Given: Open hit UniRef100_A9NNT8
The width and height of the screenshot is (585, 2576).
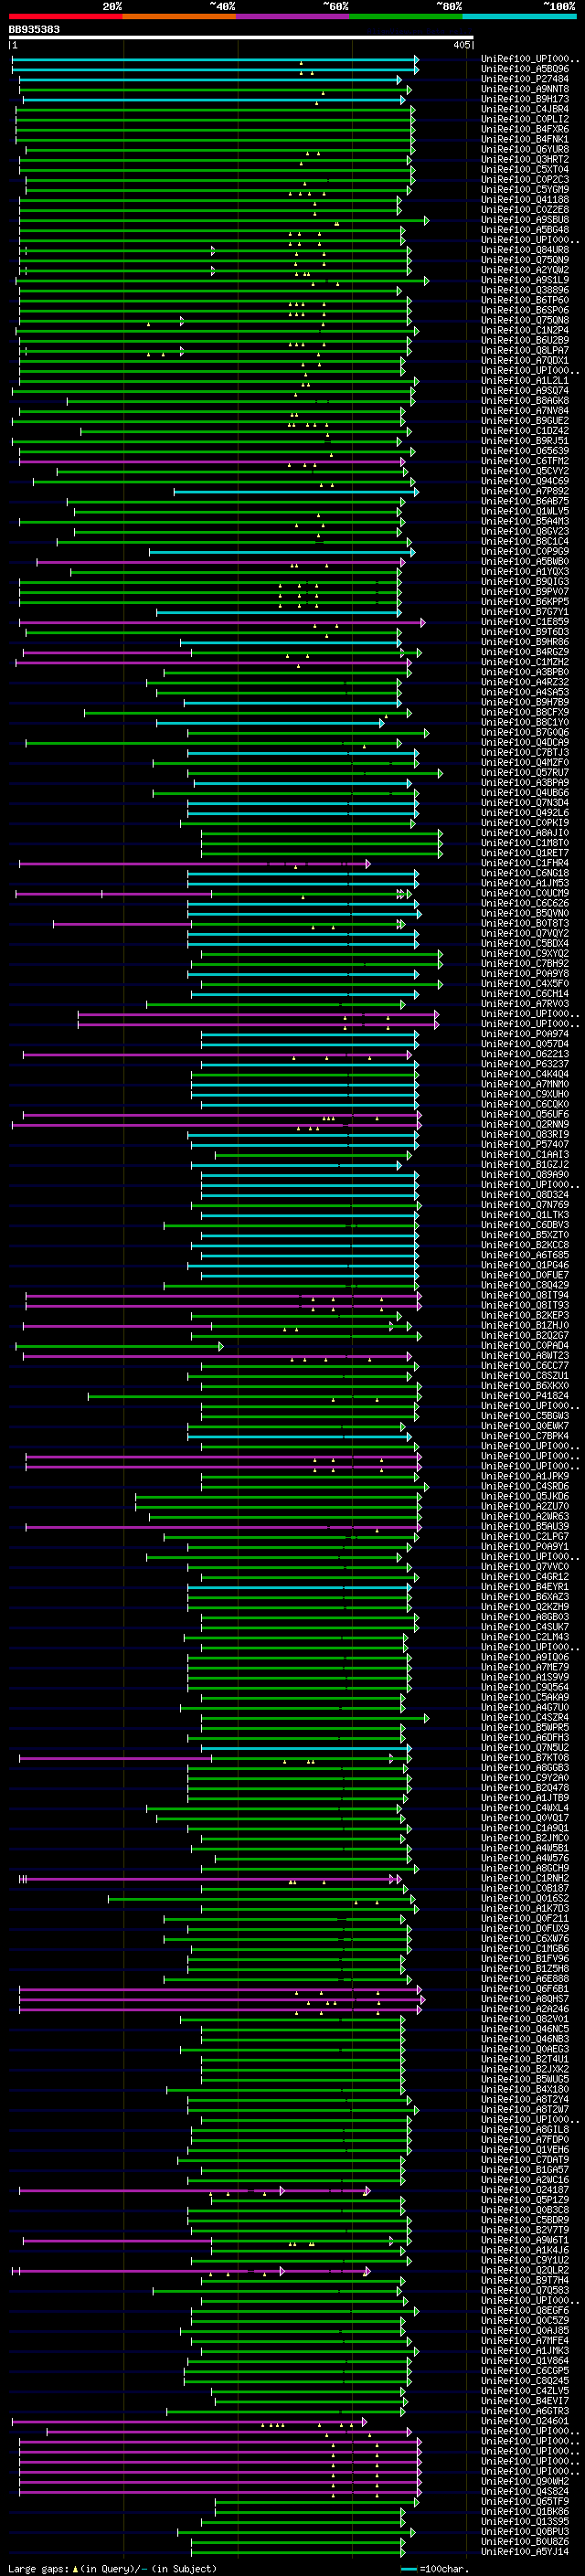Looking at the screenshot, I should click(x=525, y=89).
